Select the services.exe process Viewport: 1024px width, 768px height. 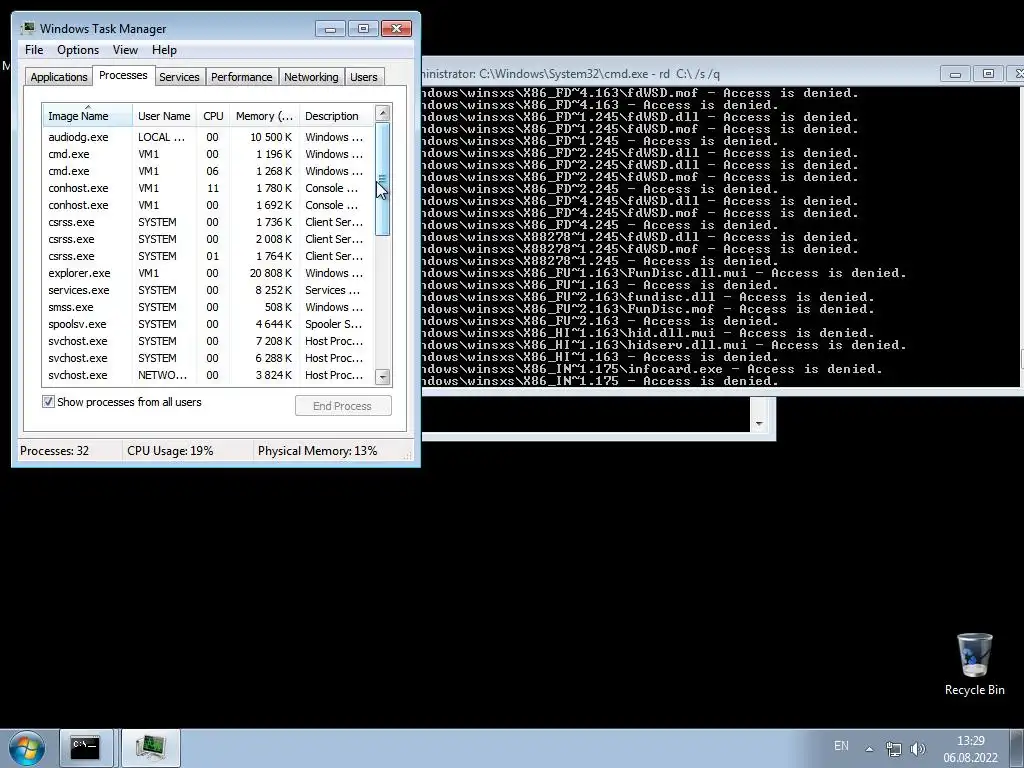pyautogui.click(x=209, y=290)
